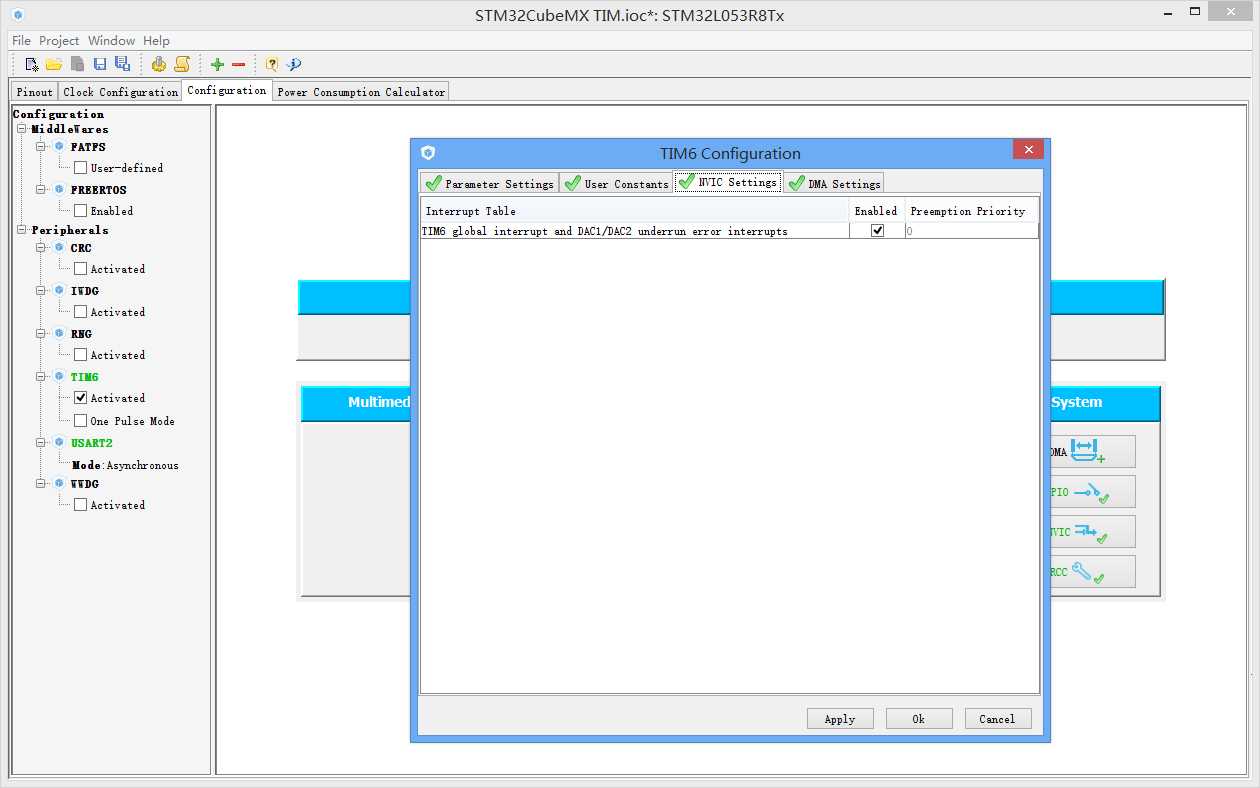Open help using the question-mark icon
Image resolution: width=1260 pixels, height=788 pixels.
coord(271,64)
